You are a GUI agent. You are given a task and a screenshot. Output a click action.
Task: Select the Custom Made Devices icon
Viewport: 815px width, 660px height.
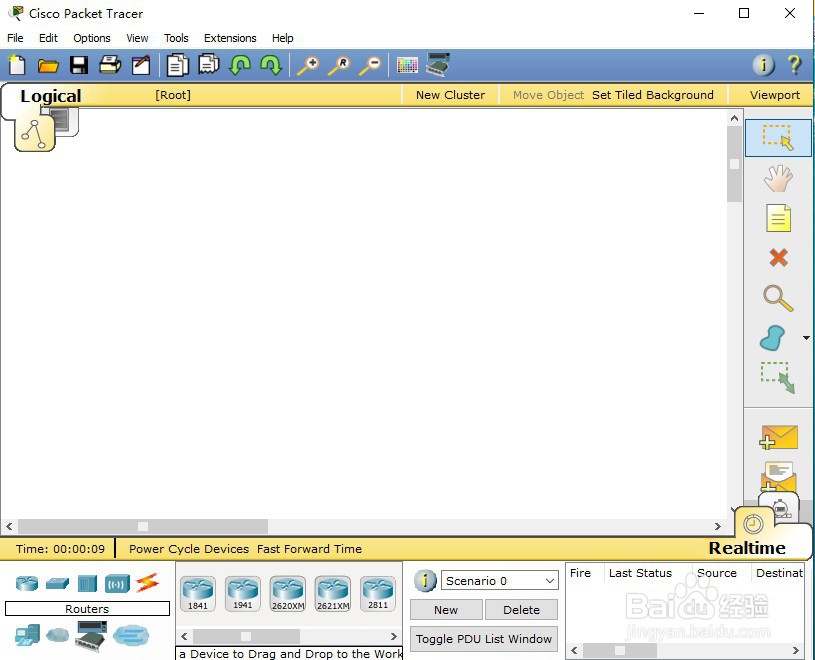pyautogui.click(x=91, y=636)
